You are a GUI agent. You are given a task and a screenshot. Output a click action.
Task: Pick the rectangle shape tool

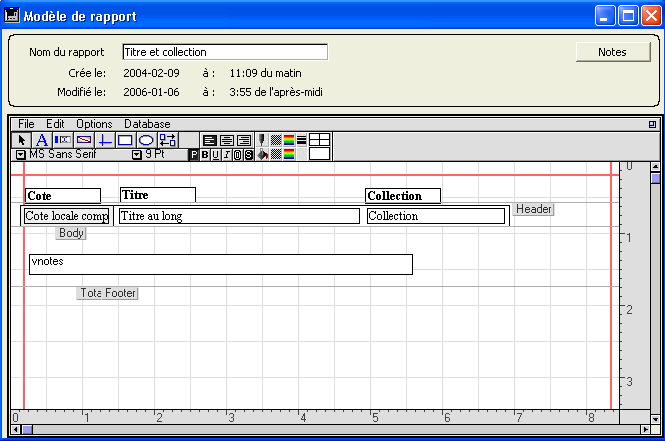click(x=125, y=140)
